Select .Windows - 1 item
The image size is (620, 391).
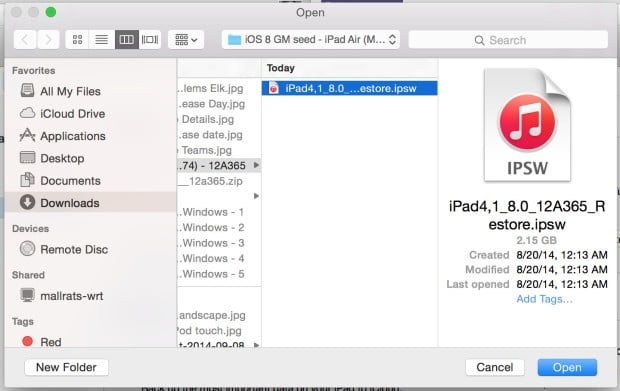point(219,212)
